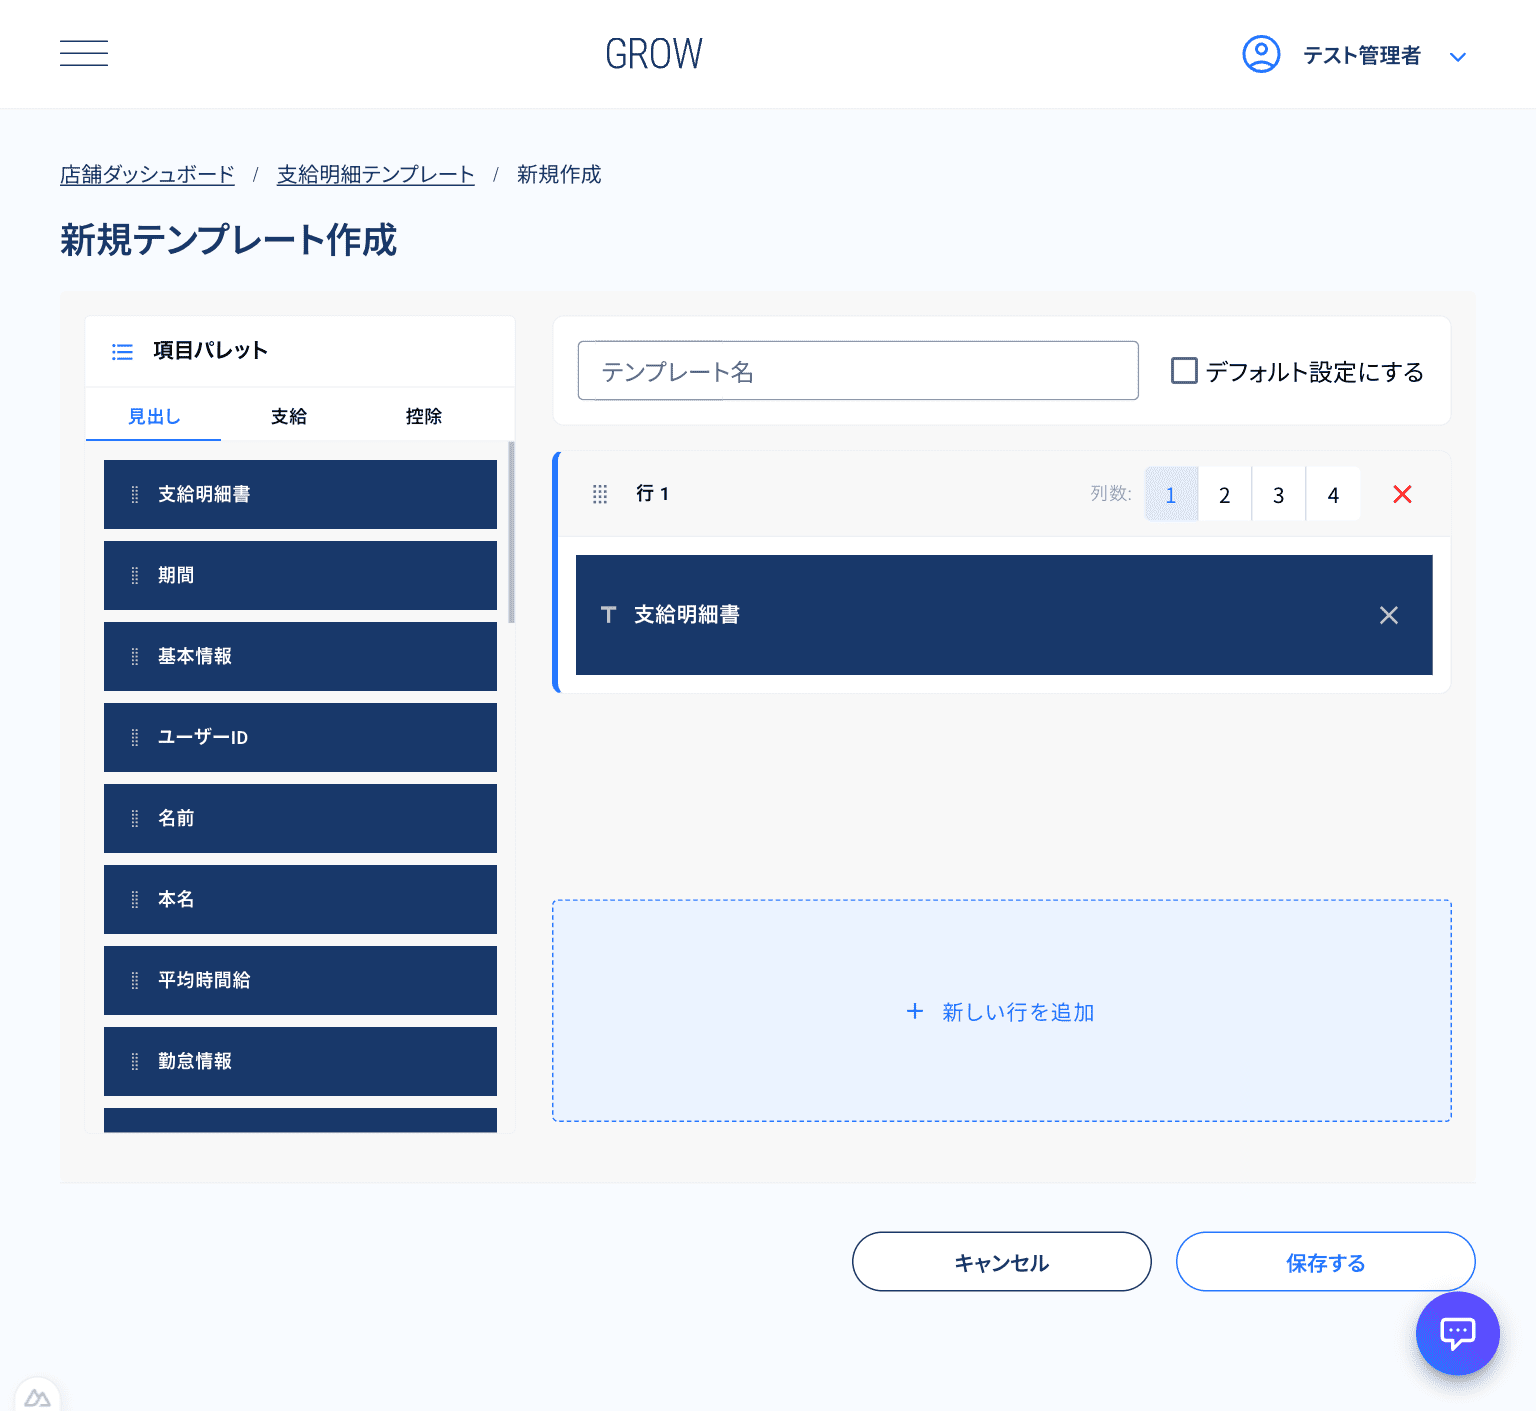
Task: Switch to the 支給 tab
Action: click(288, 416)
